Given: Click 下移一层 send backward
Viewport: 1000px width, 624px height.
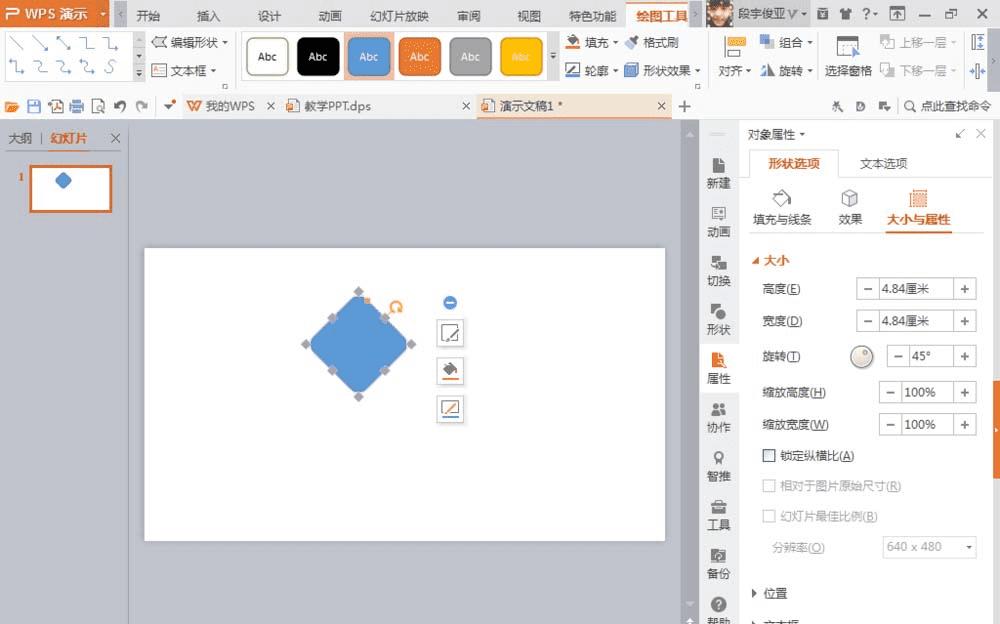Looking at the screenshot, I should [x=918, y=70].
